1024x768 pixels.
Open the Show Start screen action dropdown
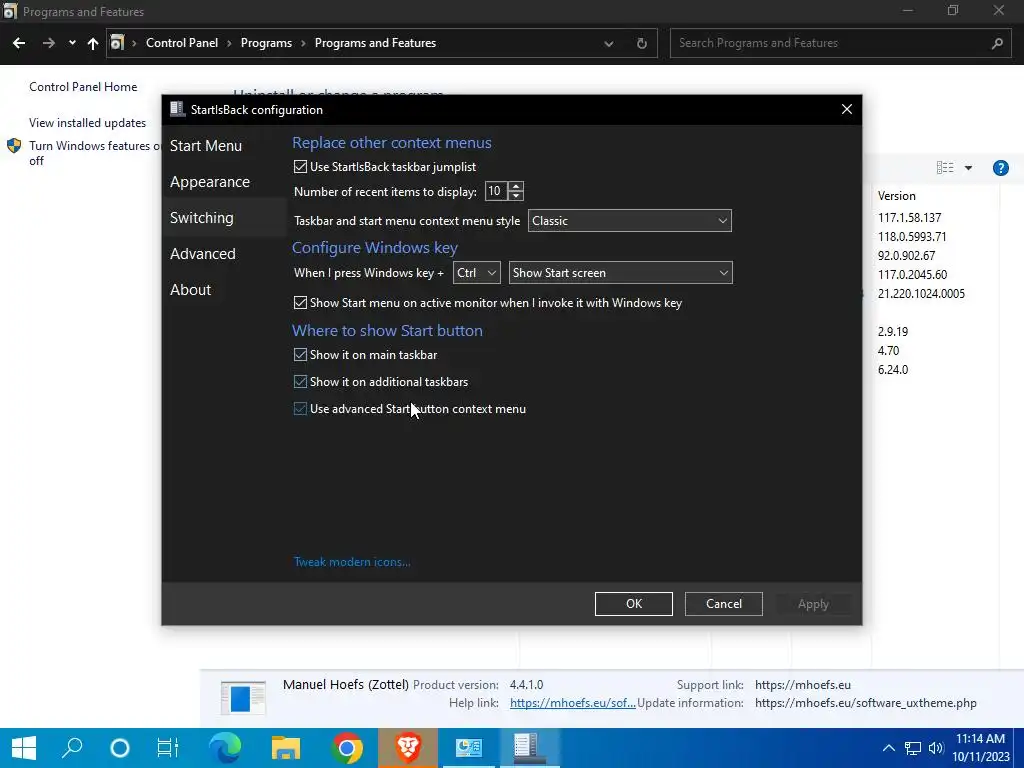[620, 273]
